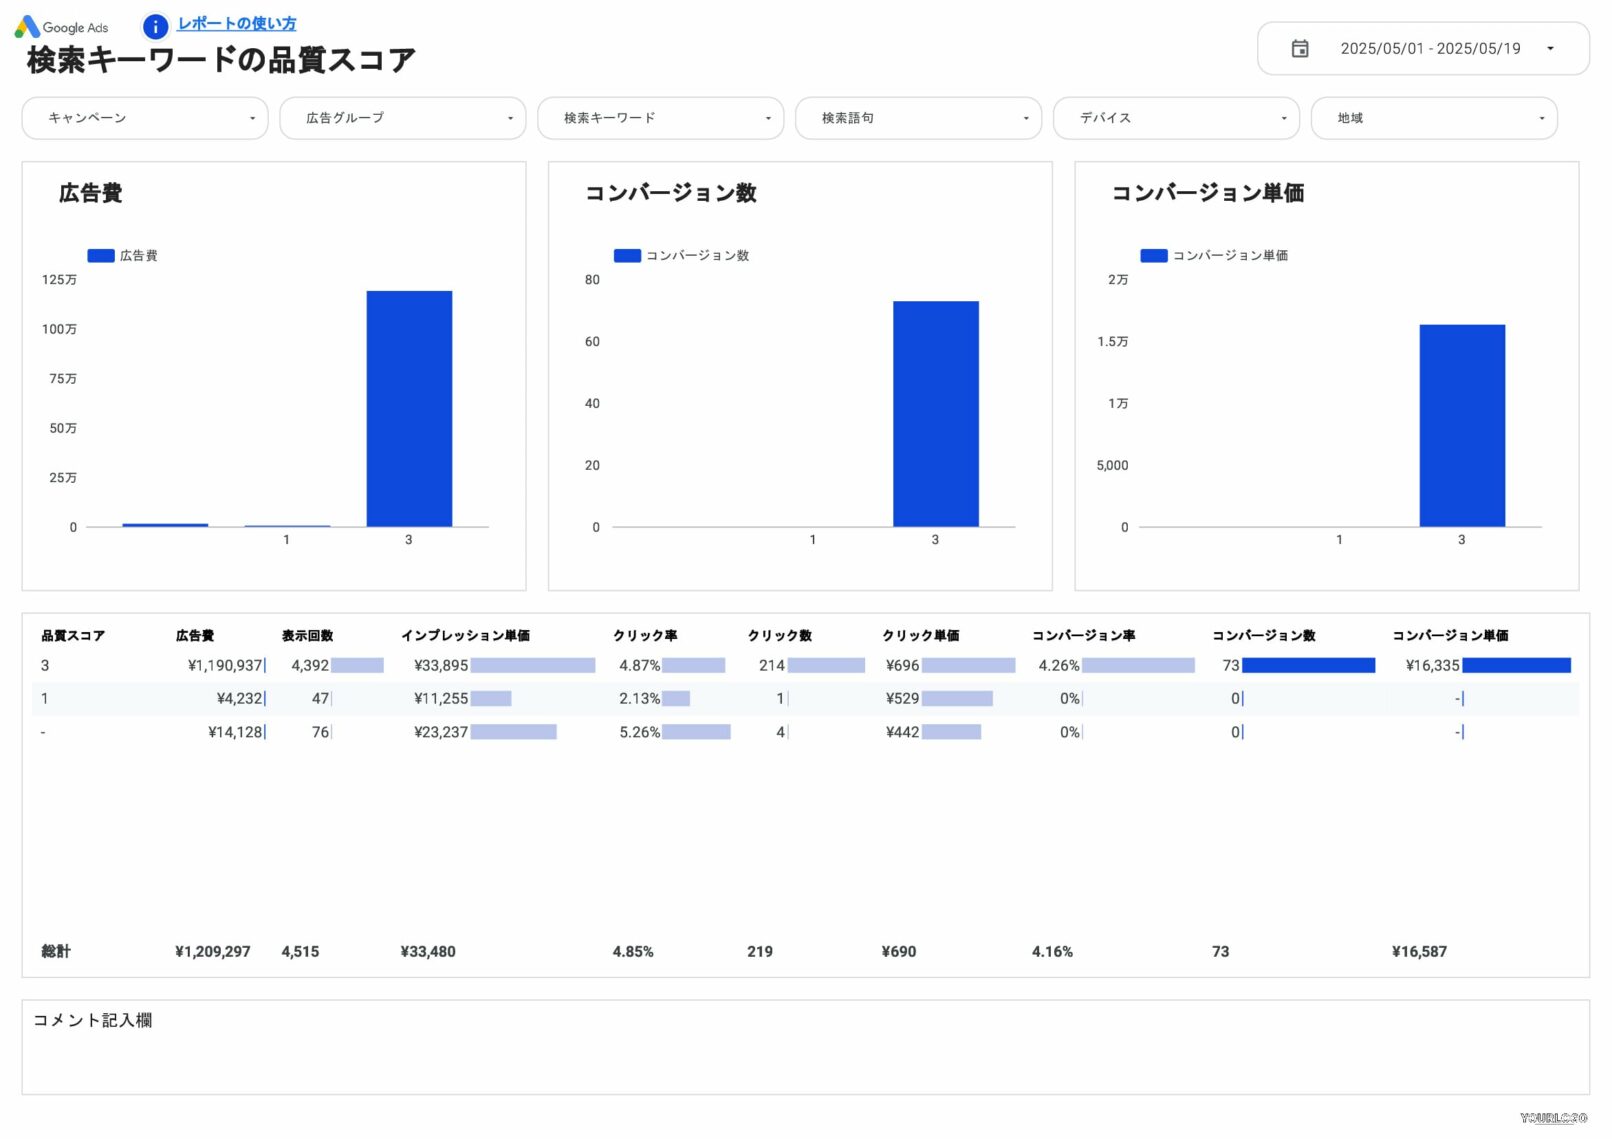Screen dimensions: 1612x1139
Task: Open the キャンペーン filter dropdown
Action: pos(144,118)
